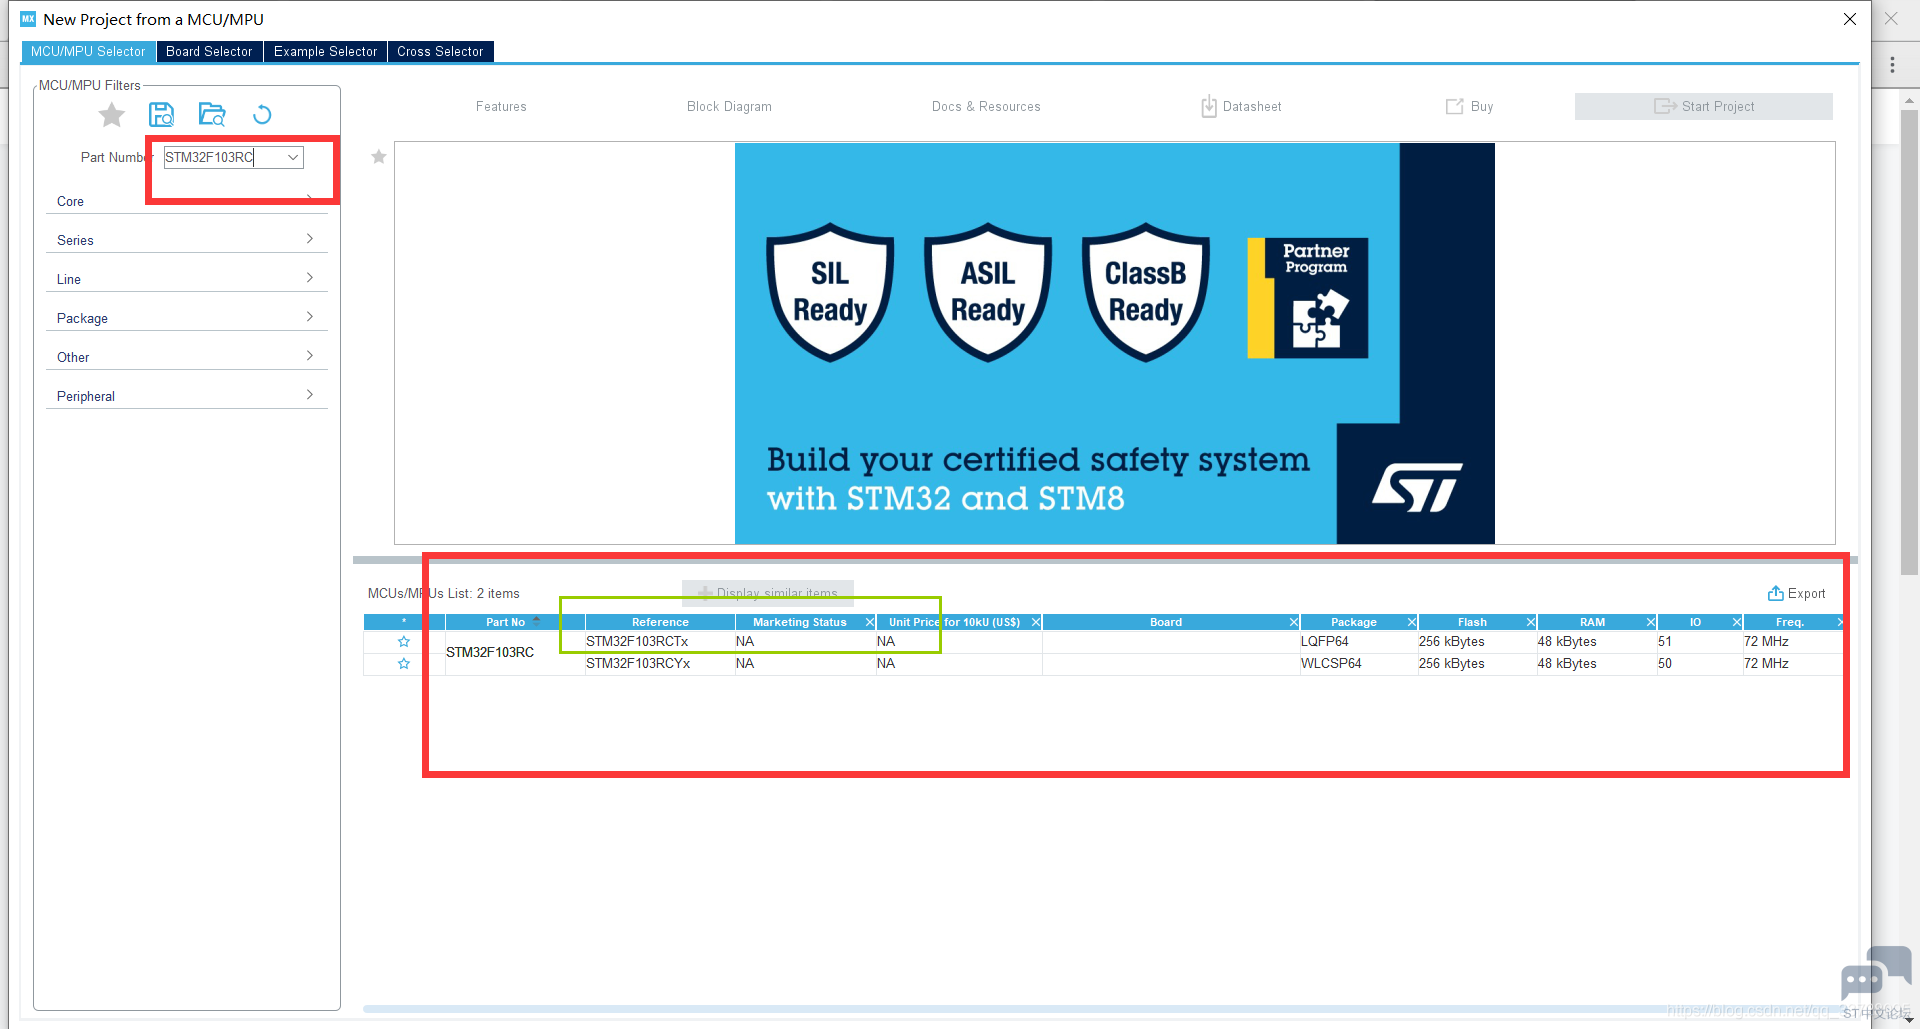Open the background window's three-dot menu
The height and width of the screenshot is (1029, 1920).
coord(1892,65)
